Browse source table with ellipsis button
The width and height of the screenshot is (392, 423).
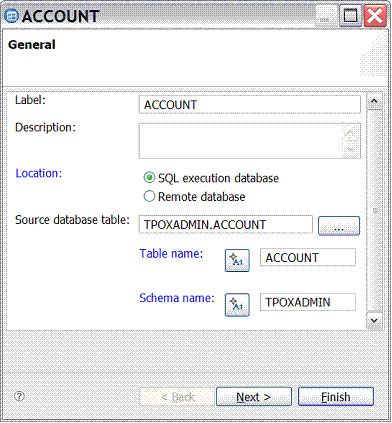tap(339, 226)
